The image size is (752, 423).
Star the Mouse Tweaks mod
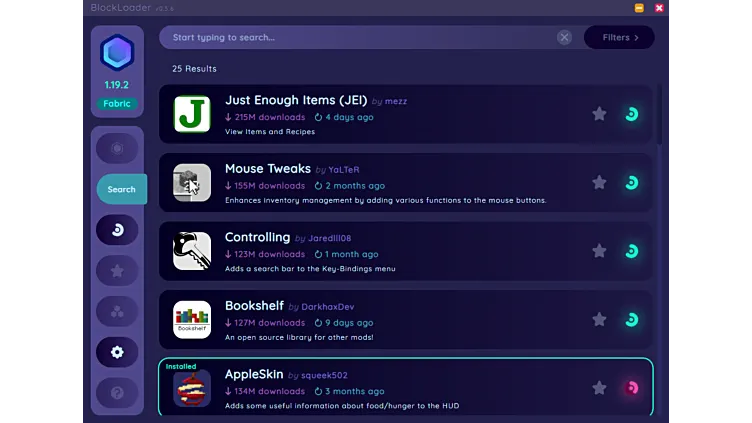click(599, 183)
